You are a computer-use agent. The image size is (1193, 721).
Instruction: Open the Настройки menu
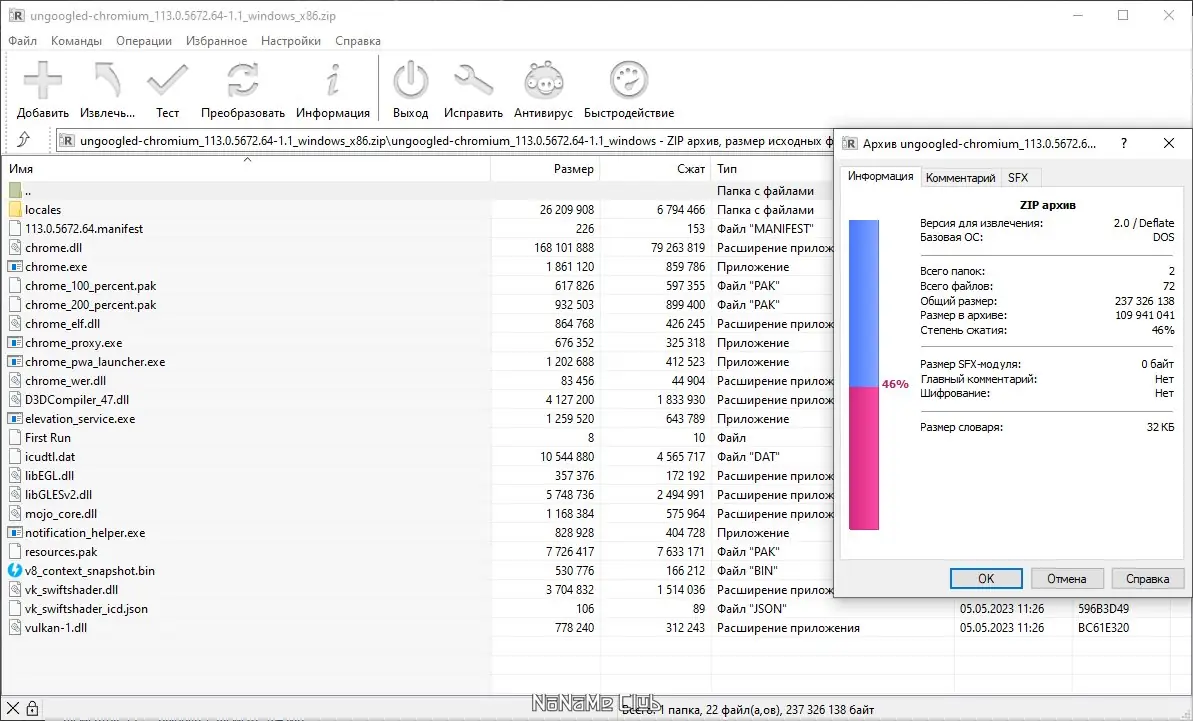291,41
